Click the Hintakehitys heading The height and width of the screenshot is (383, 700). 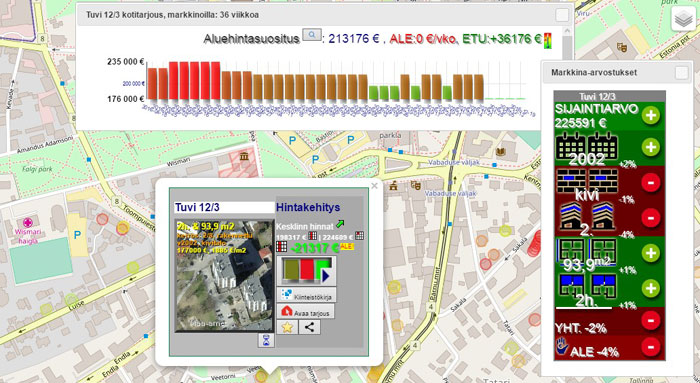click(308, 208)
